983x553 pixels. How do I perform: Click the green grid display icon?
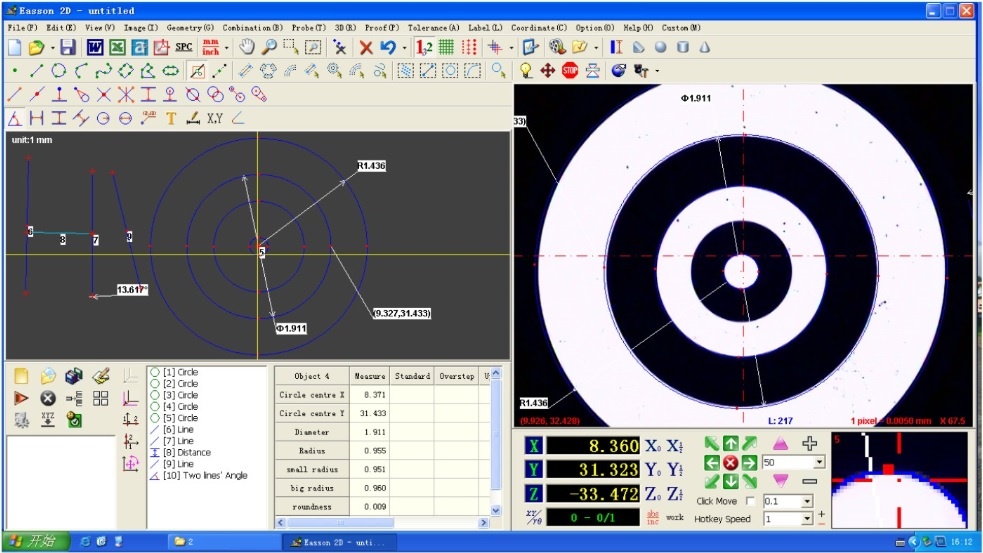tap(446, 47)
